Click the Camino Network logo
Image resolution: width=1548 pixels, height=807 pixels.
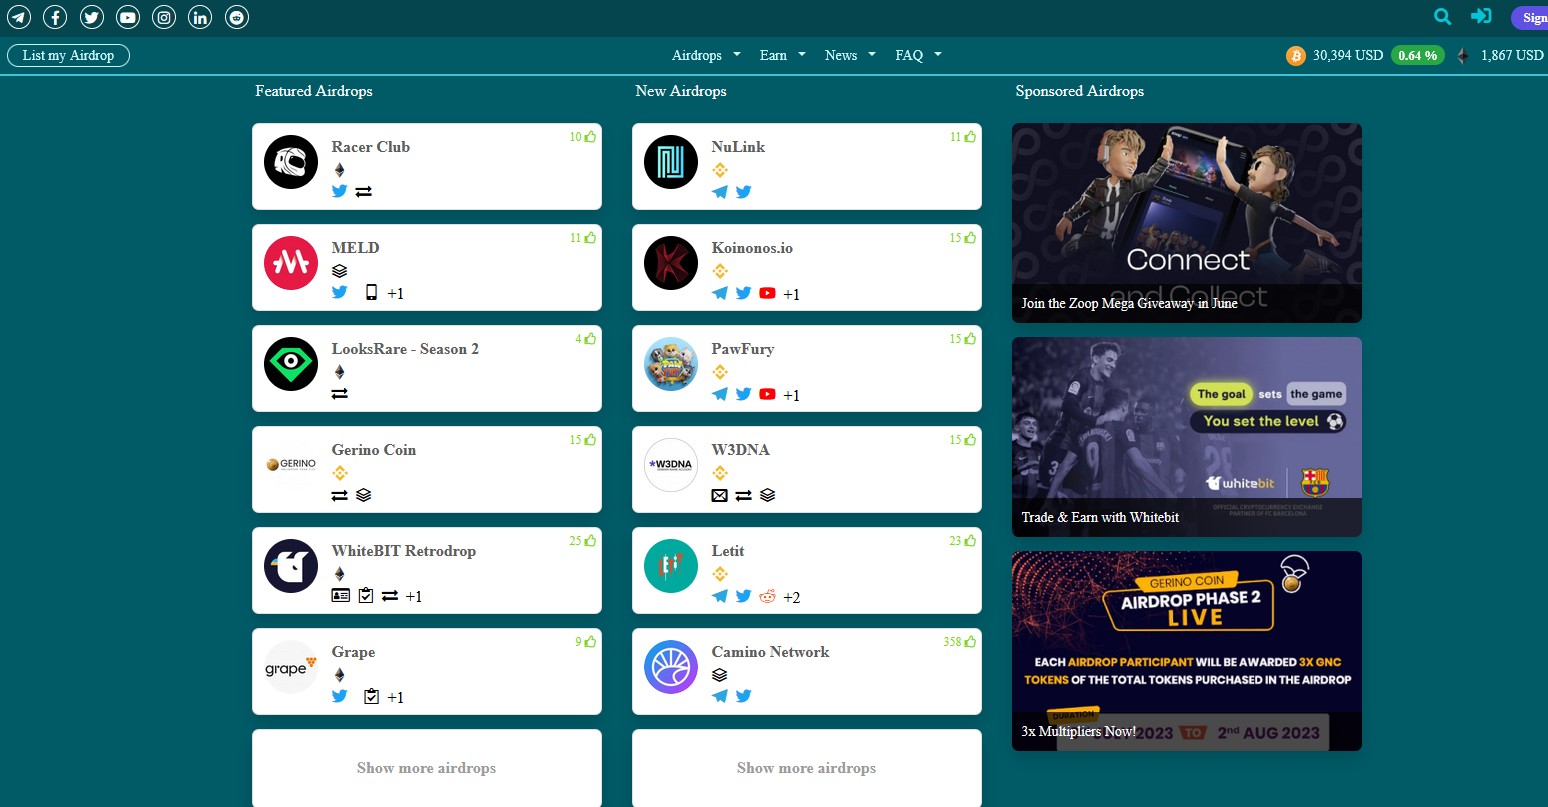[x=671, y=667]
